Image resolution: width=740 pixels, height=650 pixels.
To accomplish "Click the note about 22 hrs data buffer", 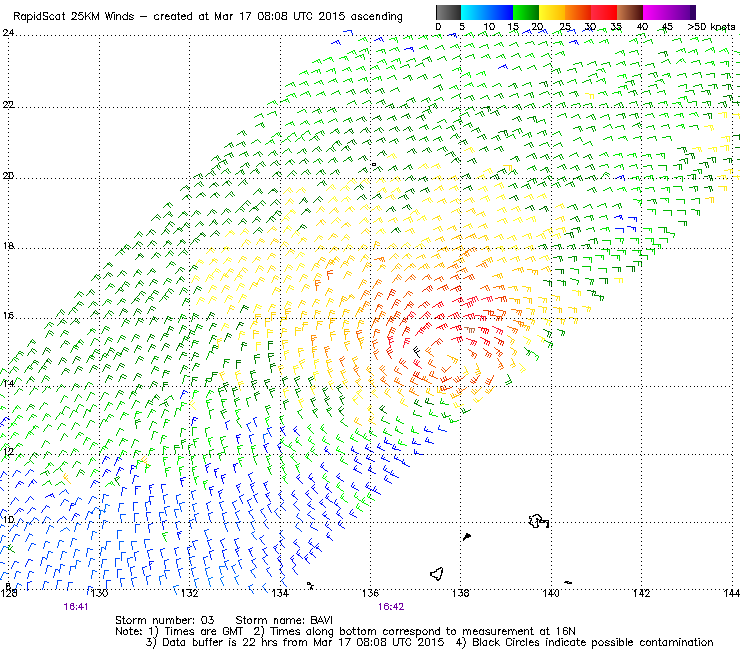I will 295,642.
